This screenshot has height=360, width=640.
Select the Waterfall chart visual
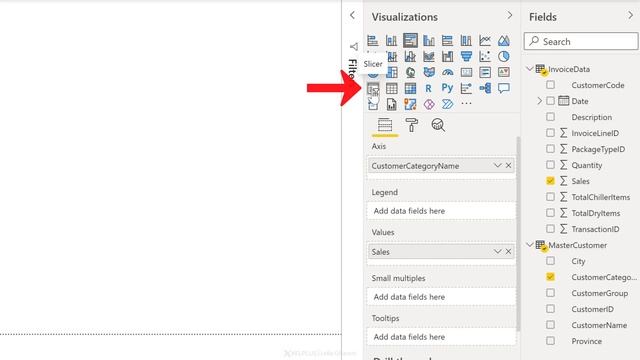(447, 56)
